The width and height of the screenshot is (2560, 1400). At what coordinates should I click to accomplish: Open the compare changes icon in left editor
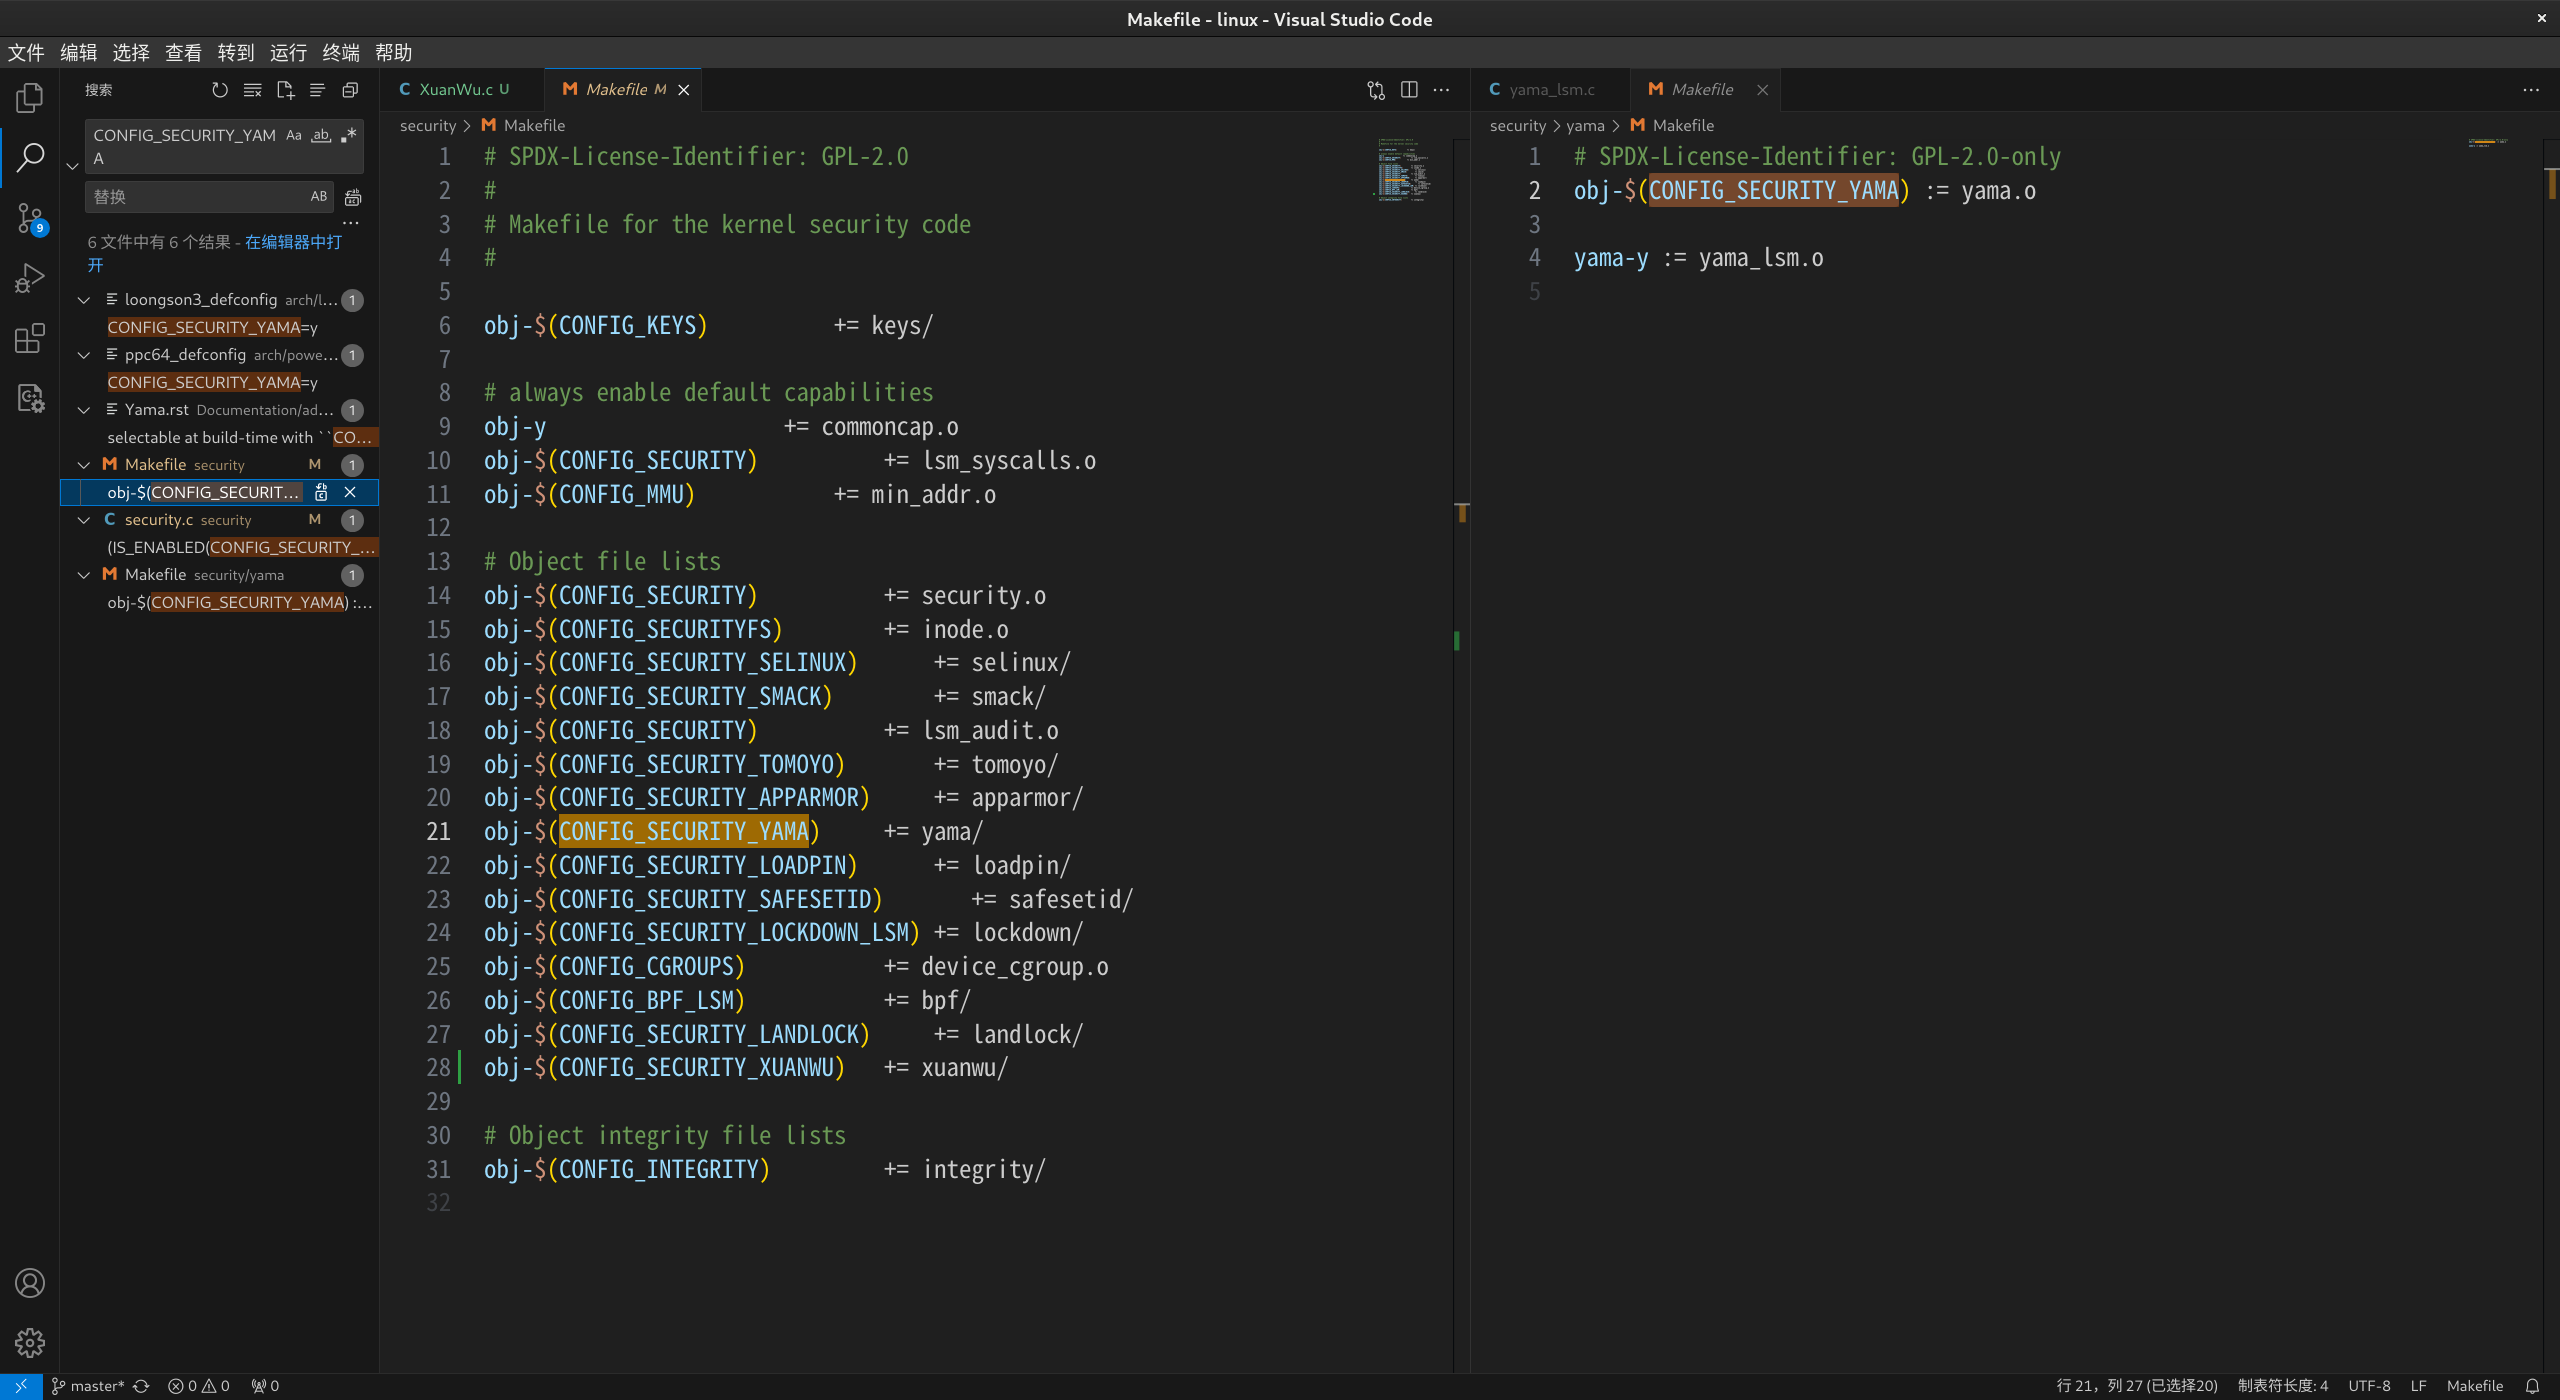[x=1376, y=90]
